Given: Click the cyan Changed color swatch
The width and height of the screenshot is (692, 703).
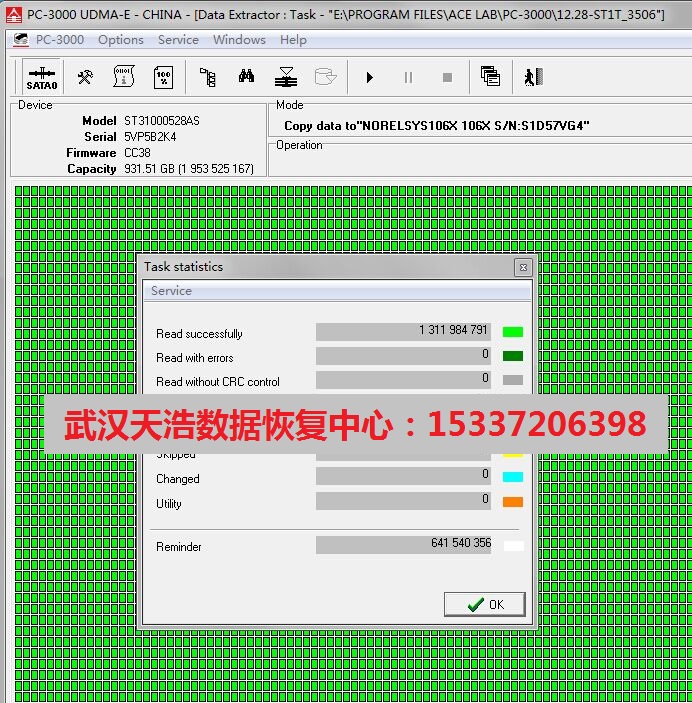Looking at the screenshot, I should click(x=512, y=477).
